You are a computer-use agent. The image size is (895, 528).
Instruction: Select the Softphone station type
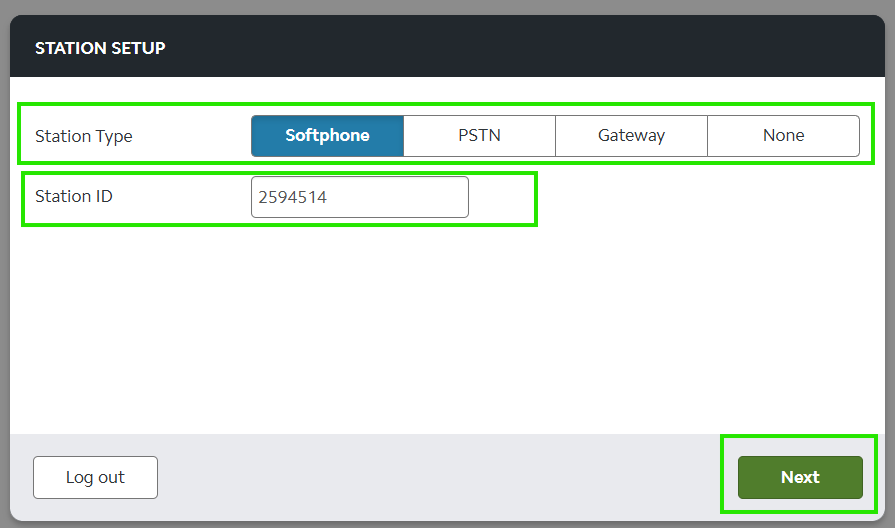[x=327, y=136]
